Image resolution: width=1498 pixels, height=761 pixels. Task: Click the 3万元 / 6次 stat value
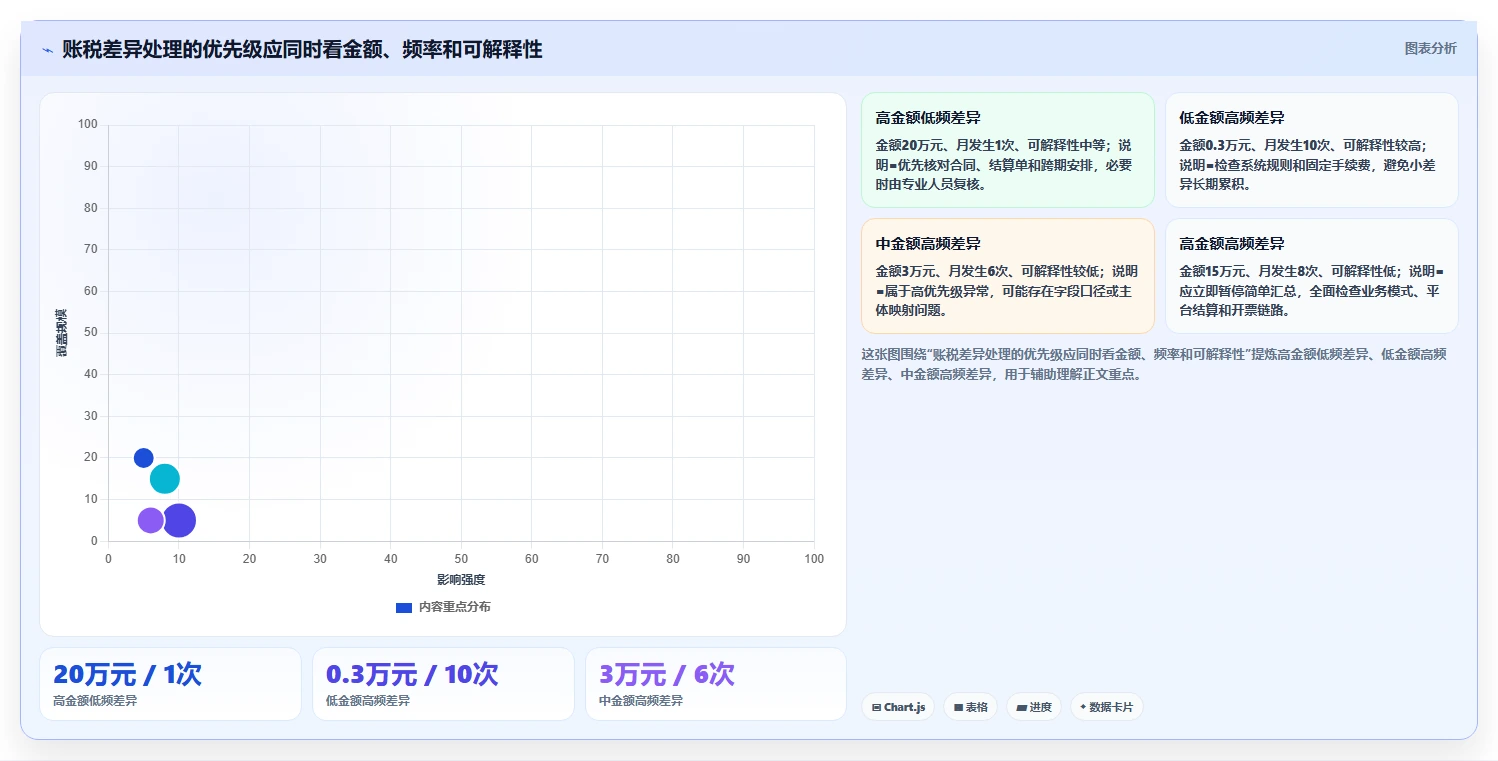pos(667,675)
